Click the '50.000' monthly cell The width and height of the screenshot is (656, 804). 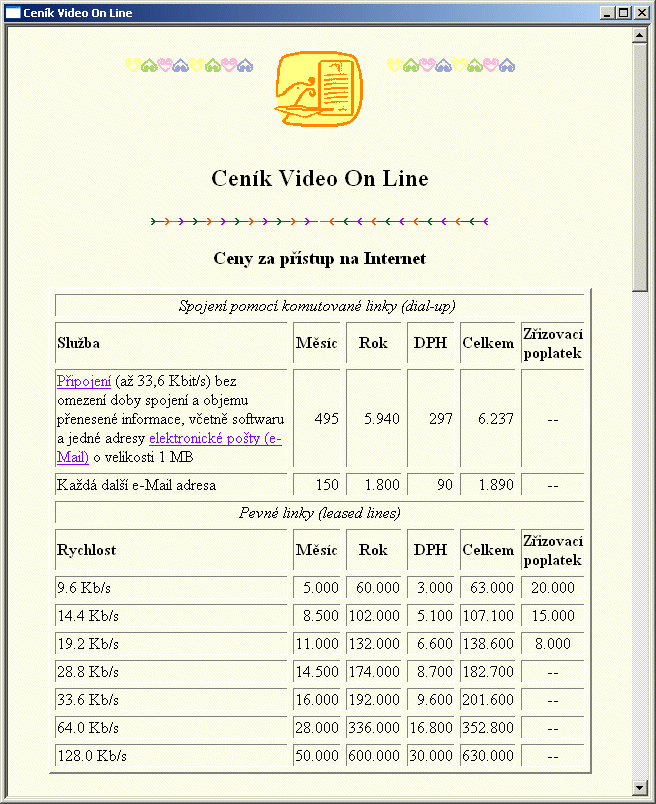[x=317, y=756]
